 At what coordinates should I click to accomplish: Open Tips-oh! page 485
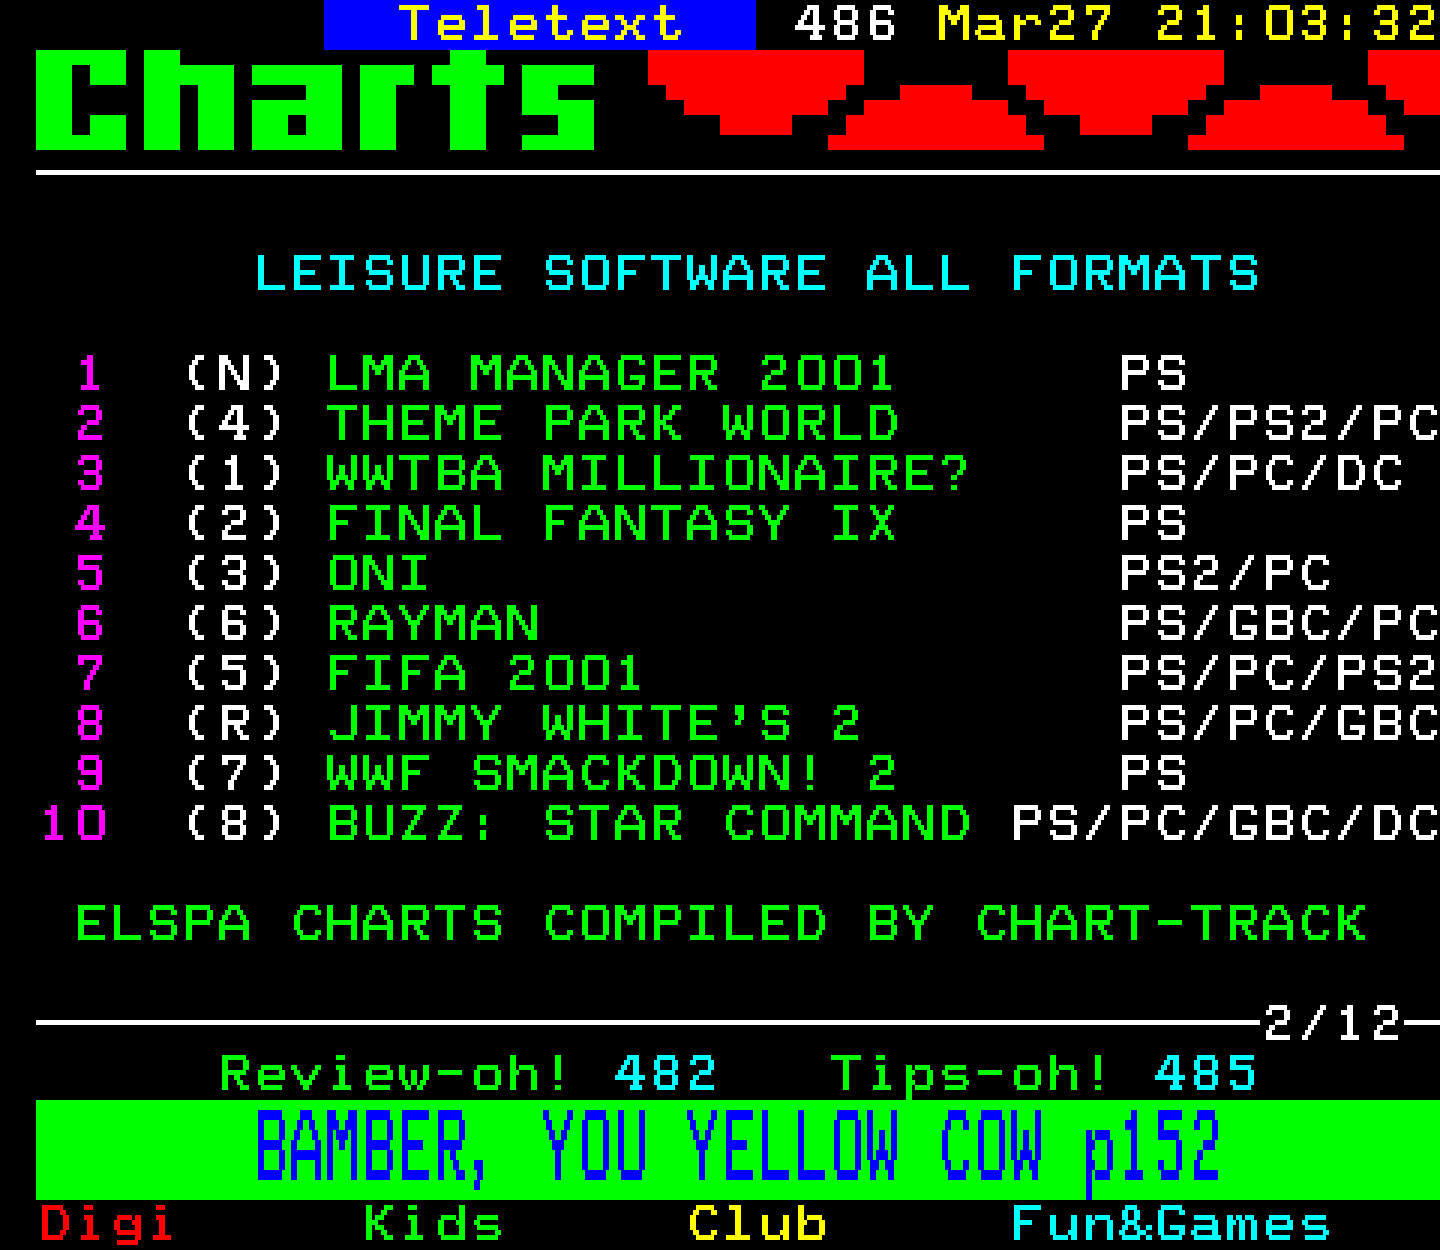click(x=1043, y=1074)
